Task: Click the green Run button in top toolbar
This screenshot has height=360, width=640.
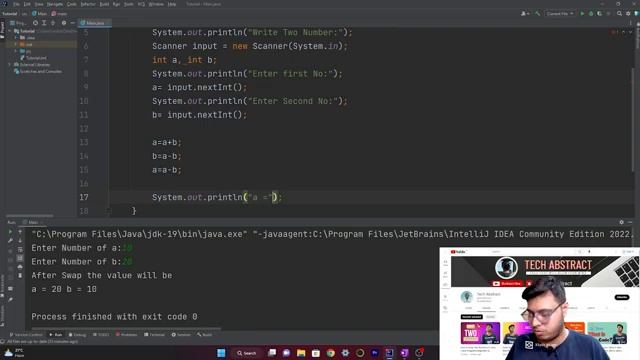Action: pyautogui.click(x=582, y=13)
